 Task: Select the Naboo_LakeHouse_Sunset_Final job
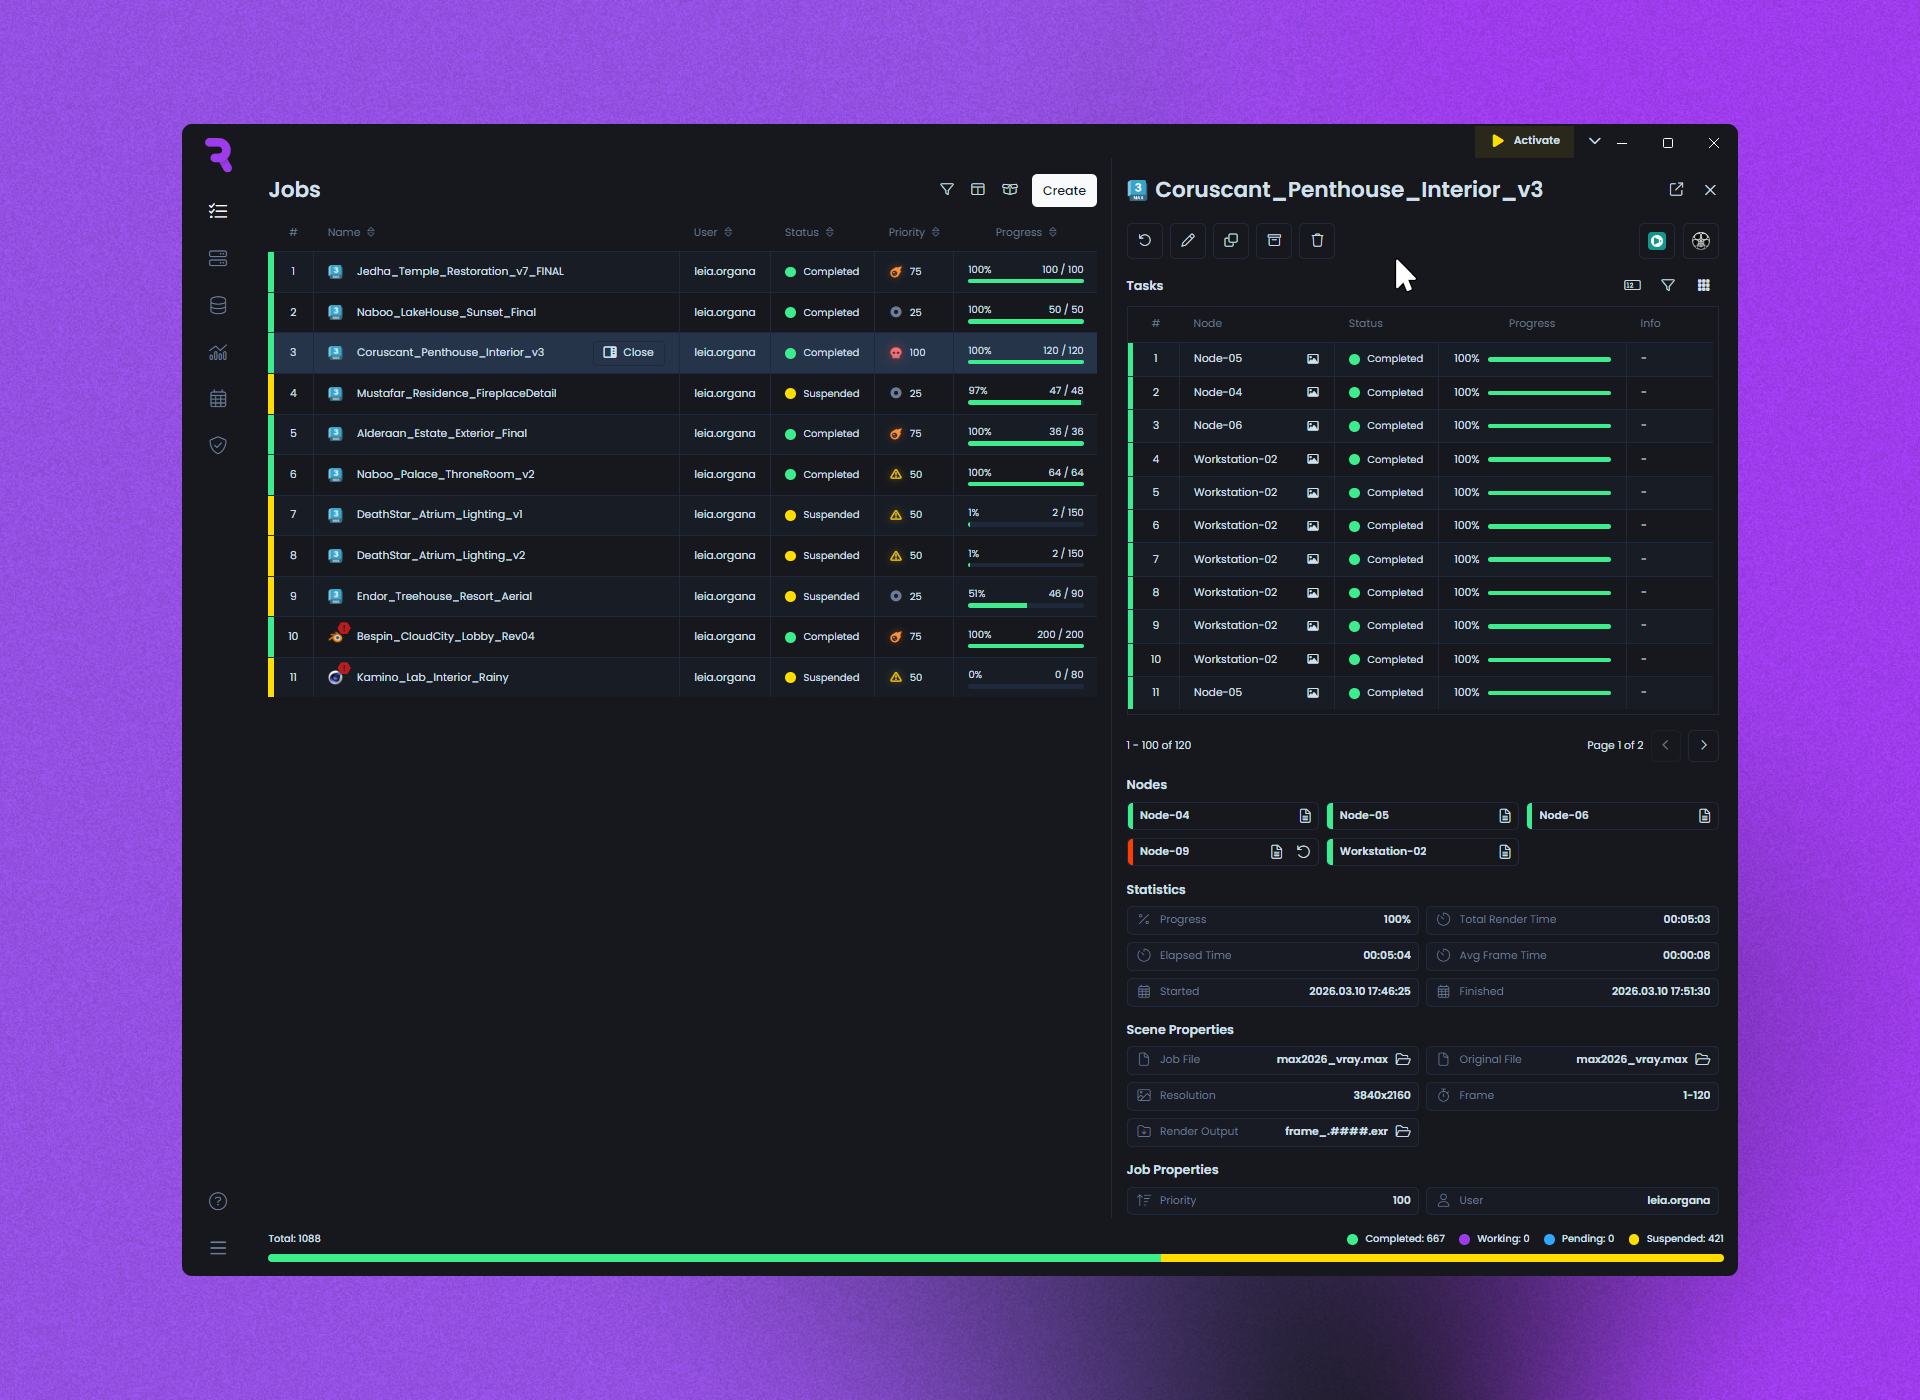pyautogui.click(x=682, y=312)
